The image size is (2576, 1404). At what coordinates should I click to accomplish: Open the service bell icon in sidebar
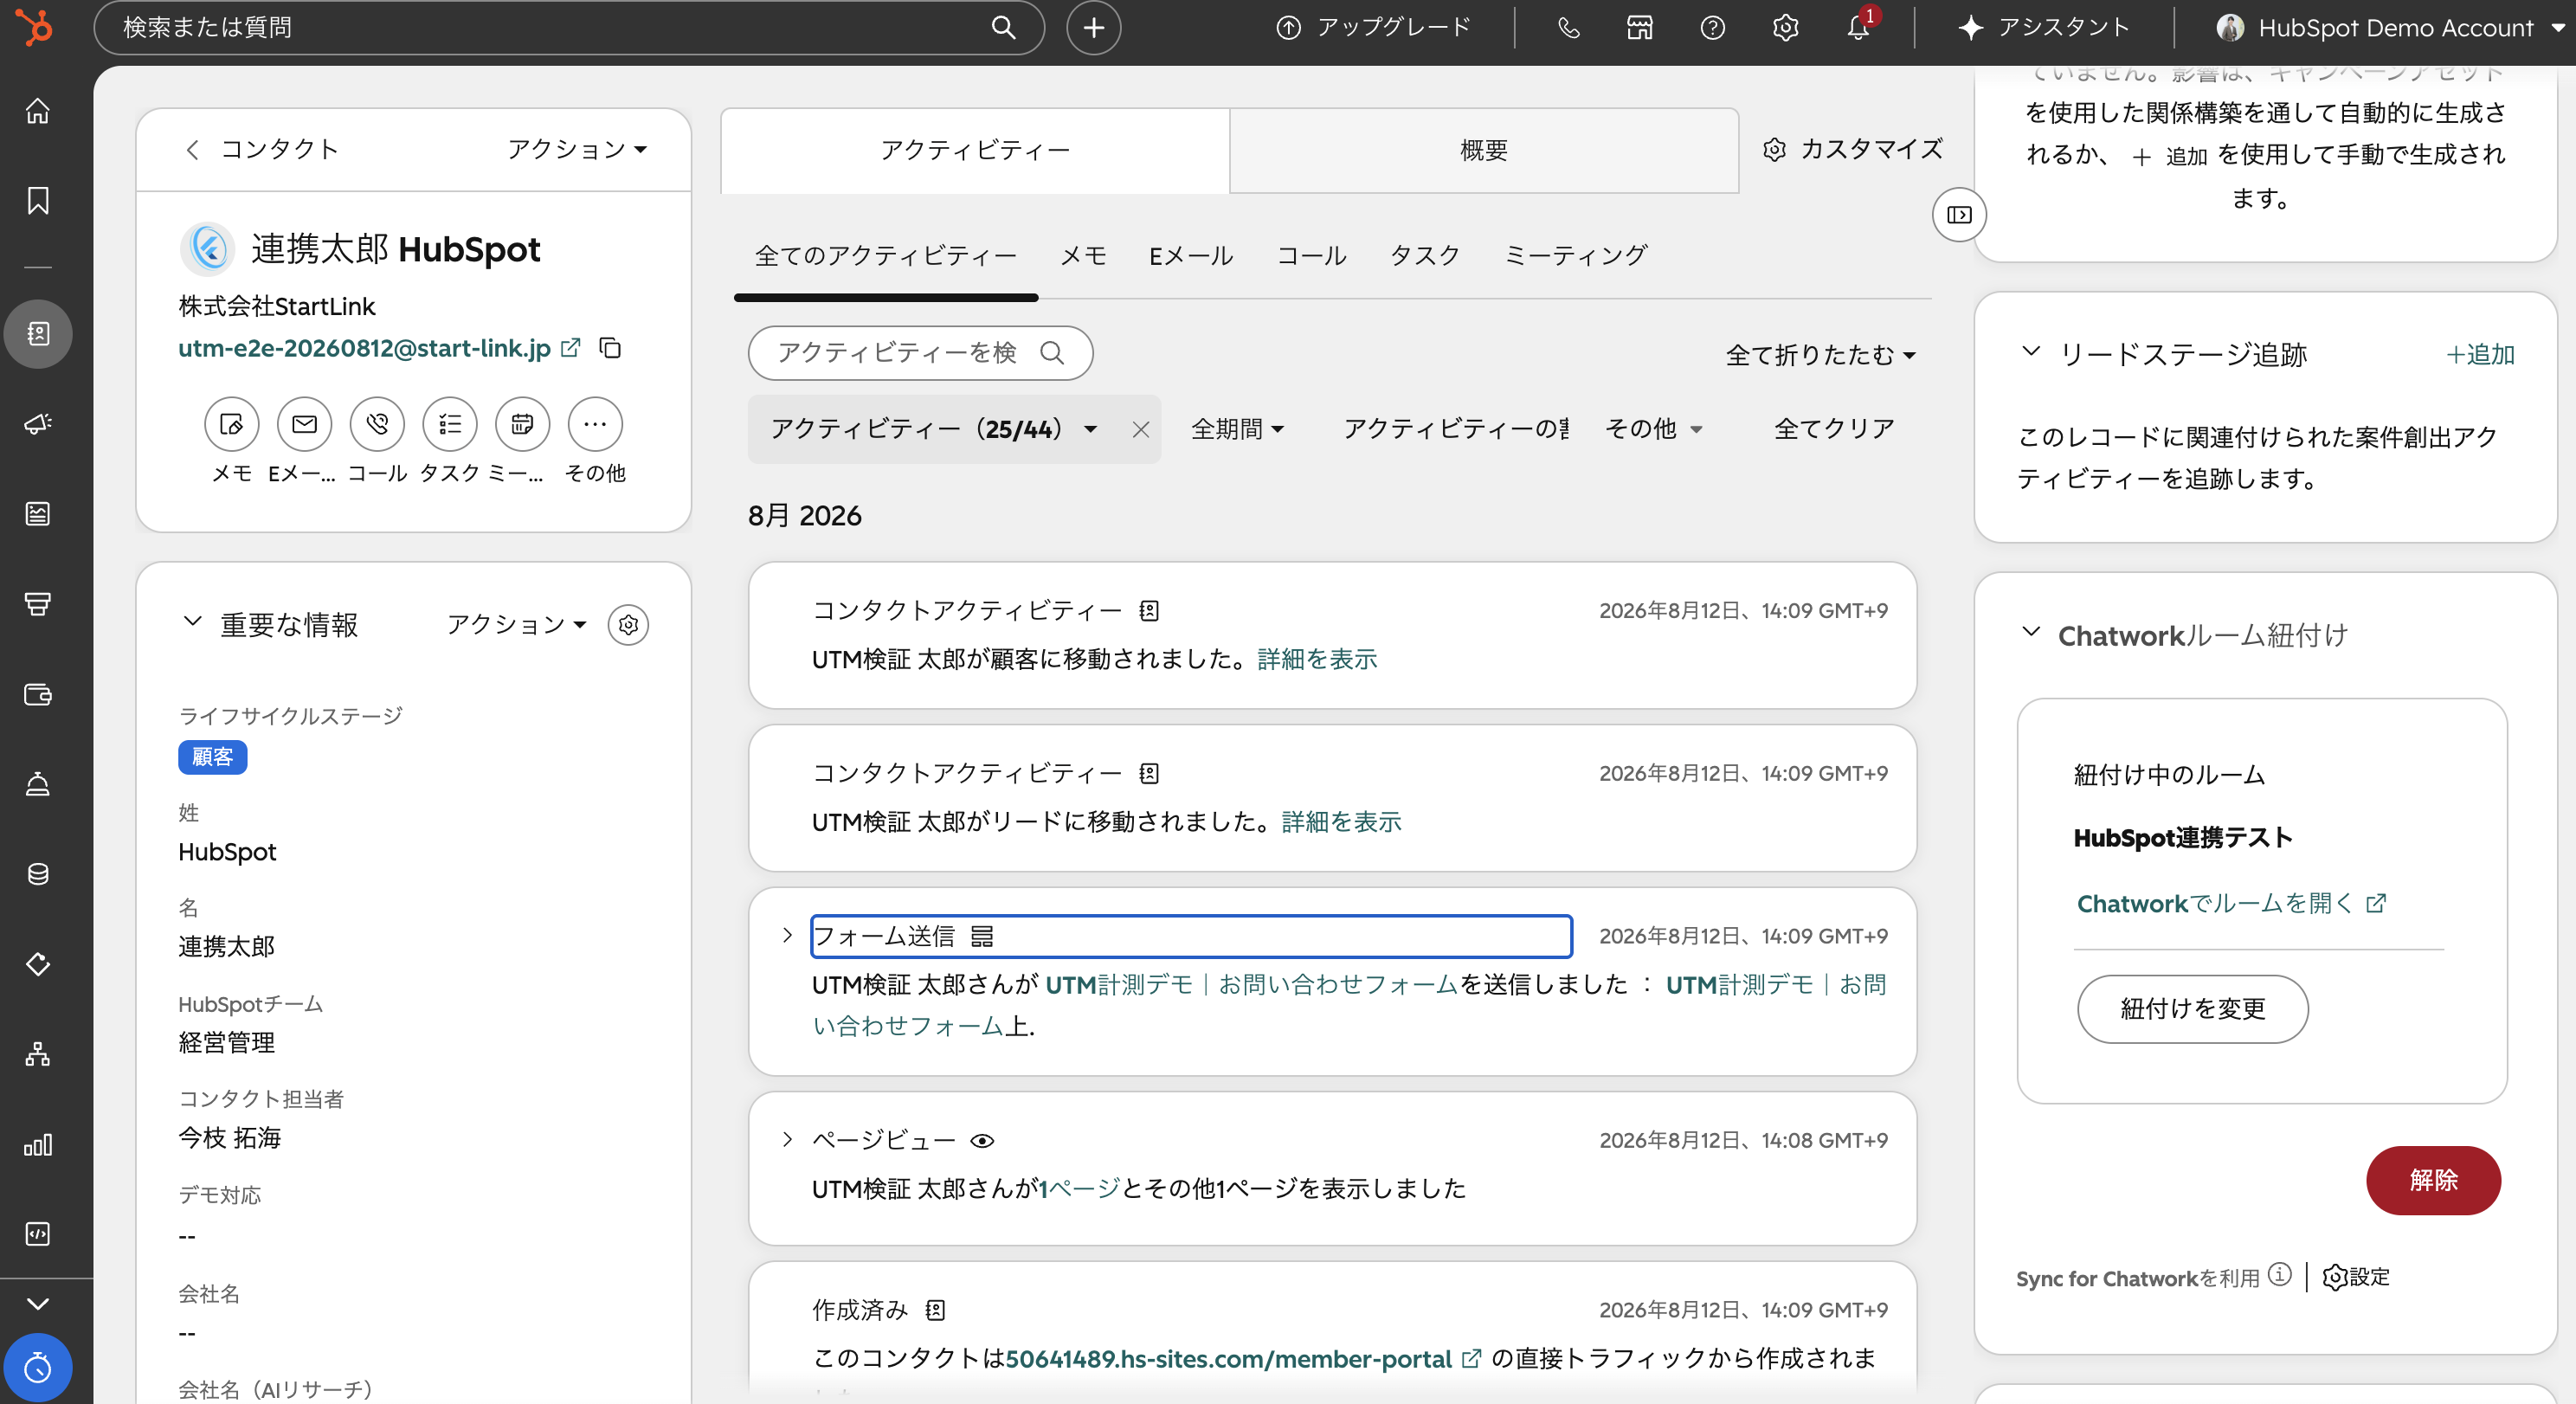pyautogui.click(x=38, y=784)
